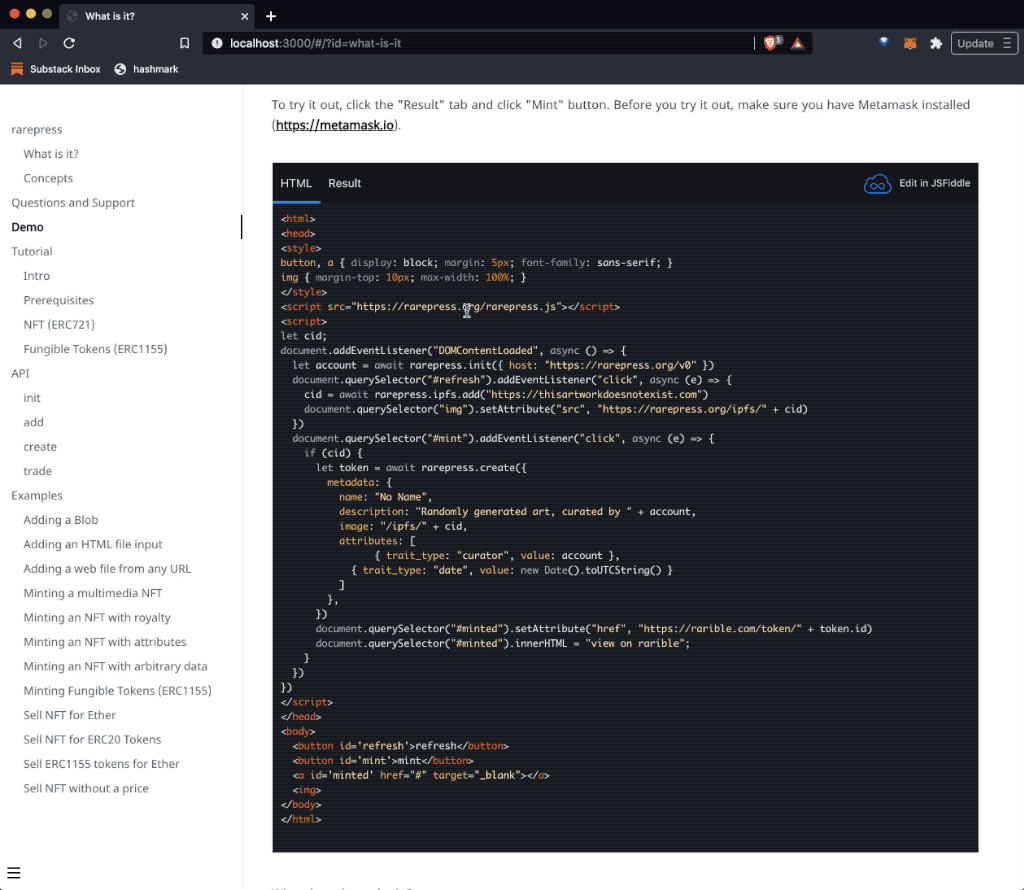Open the init API entry

[32, 398]
